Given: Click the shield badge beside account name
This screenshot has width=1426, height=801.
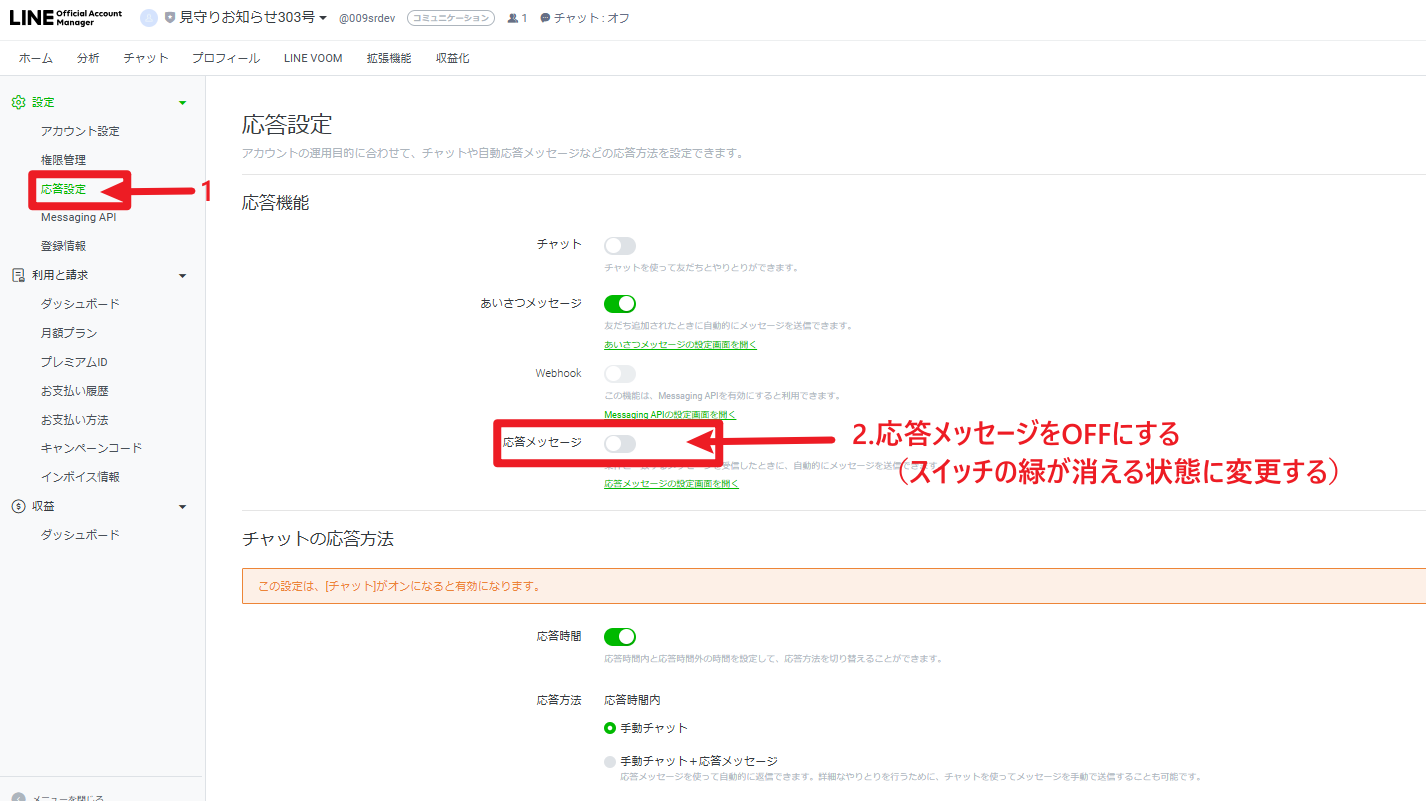Looking at the screenshot, I should pos(170,18).
